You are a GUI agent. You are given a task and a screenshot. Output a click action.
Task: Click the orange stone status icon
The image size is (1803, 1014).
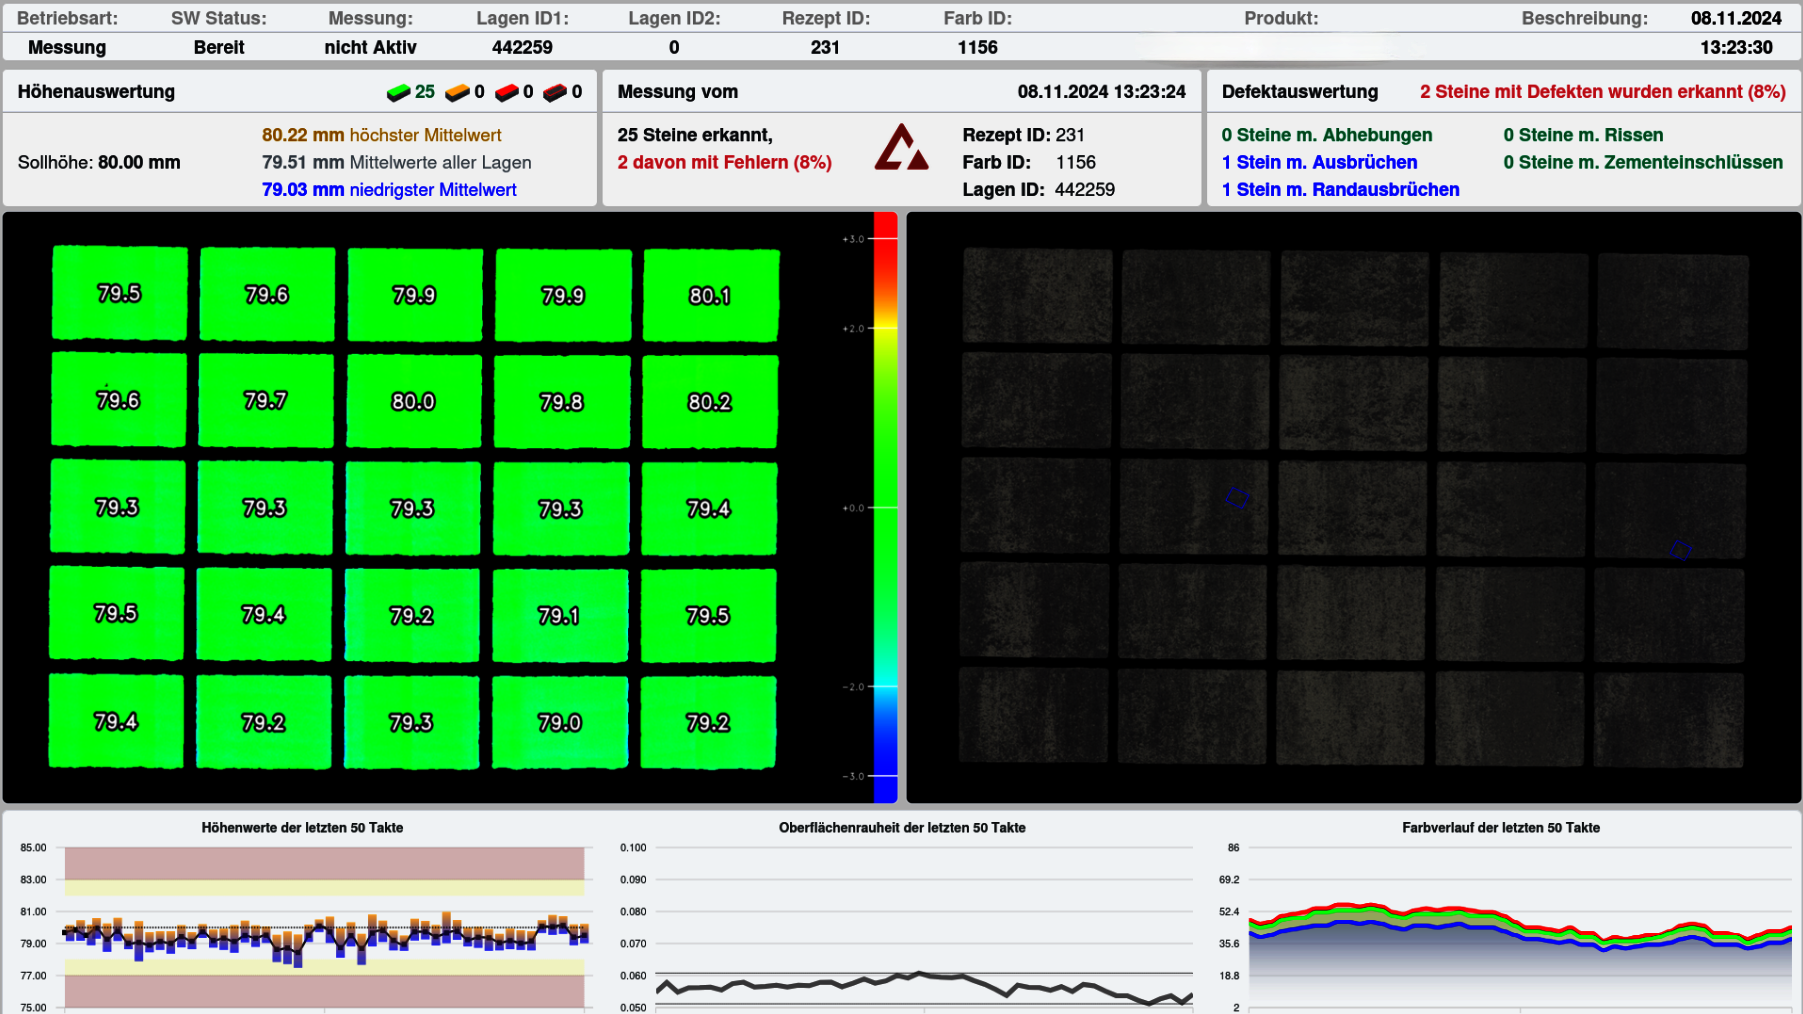(x=457, y=92)
